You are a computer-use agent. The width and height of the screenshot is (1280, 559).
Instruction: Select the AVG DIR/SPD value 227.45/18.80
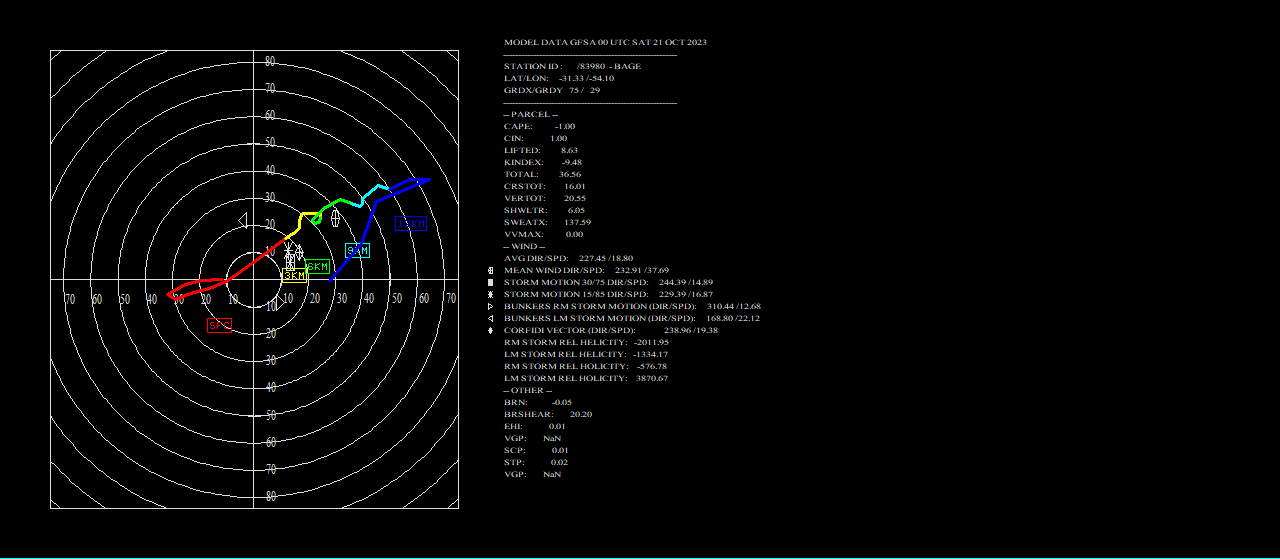point(606,258)
